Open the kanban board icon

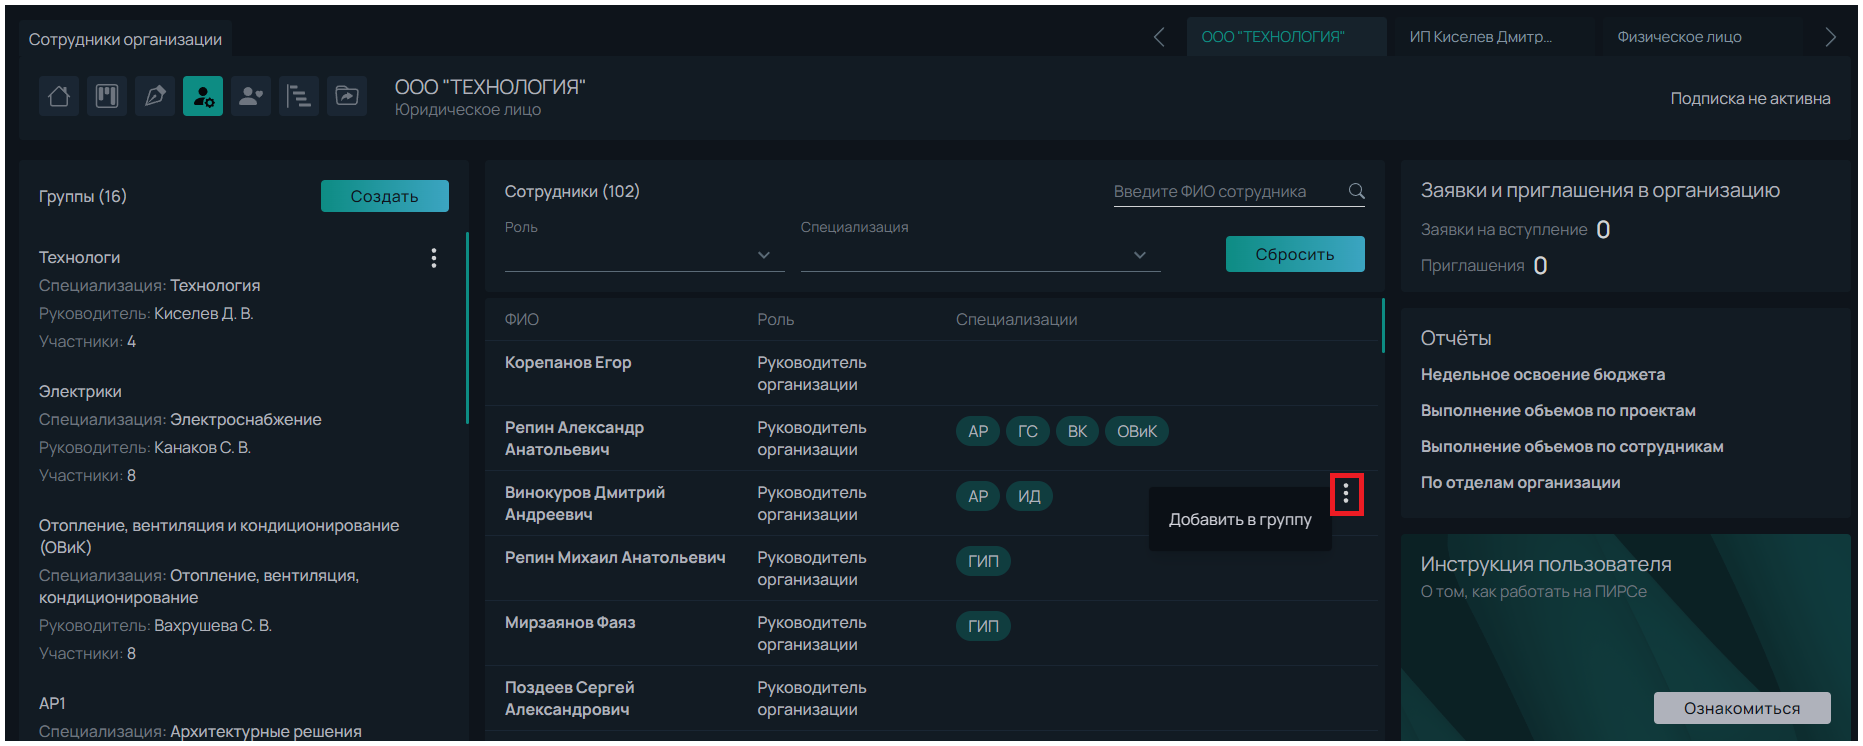point(107,96)
